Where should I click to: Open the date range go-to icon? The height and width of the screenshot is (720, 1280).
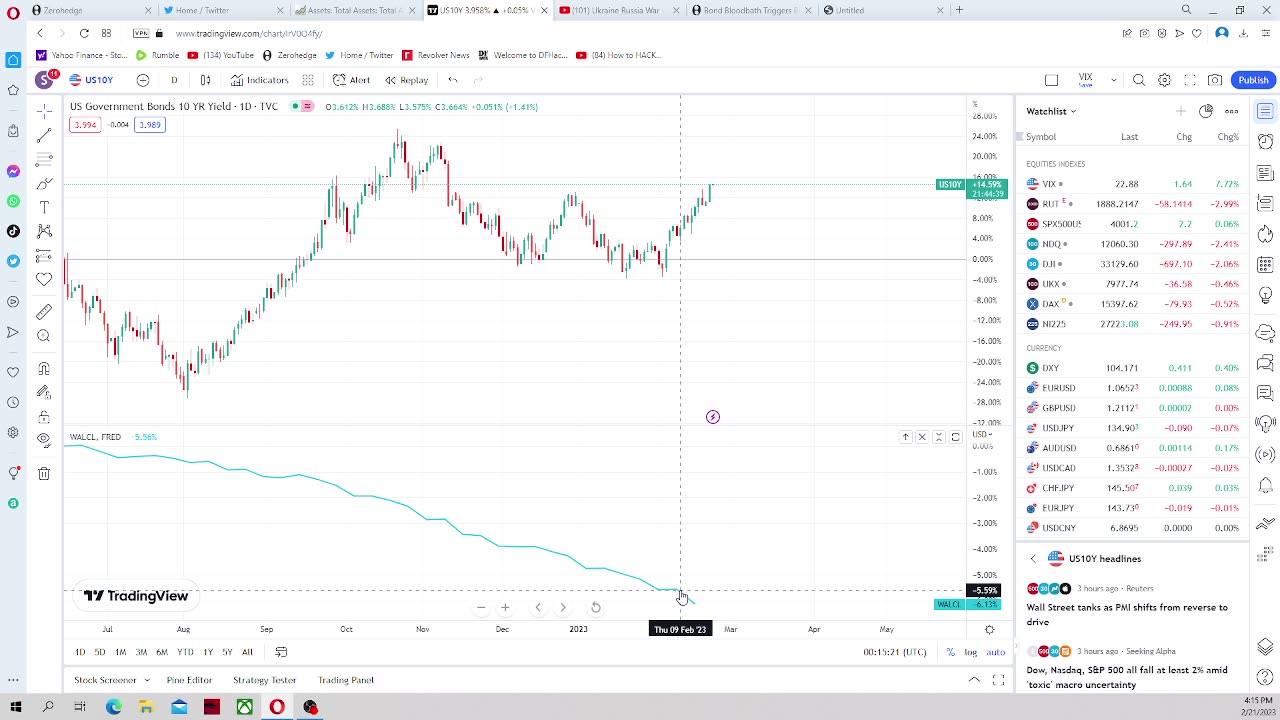coord(281,652)
